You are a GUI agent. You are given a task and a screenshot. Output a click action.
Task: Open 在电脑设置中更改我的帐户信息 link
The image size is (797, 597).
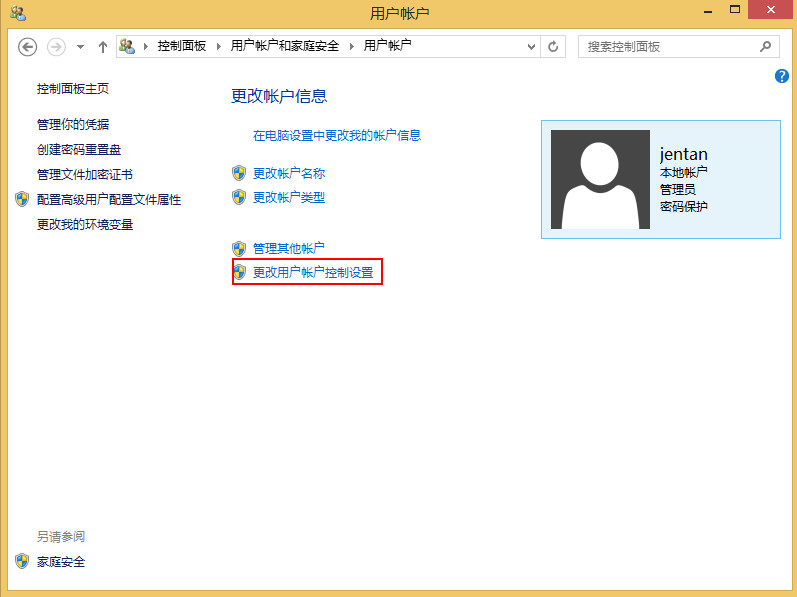point(336,135)
